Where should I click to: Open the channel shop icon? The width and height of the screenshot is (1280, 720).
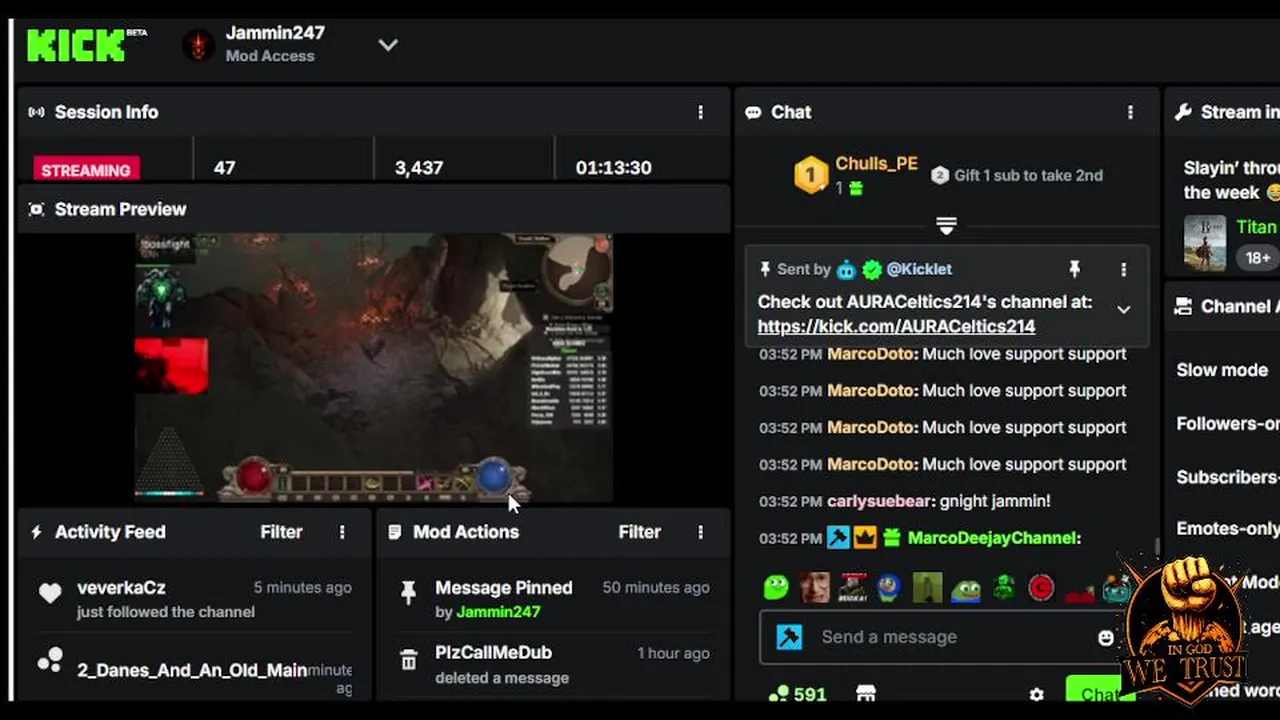coord(866,693)
